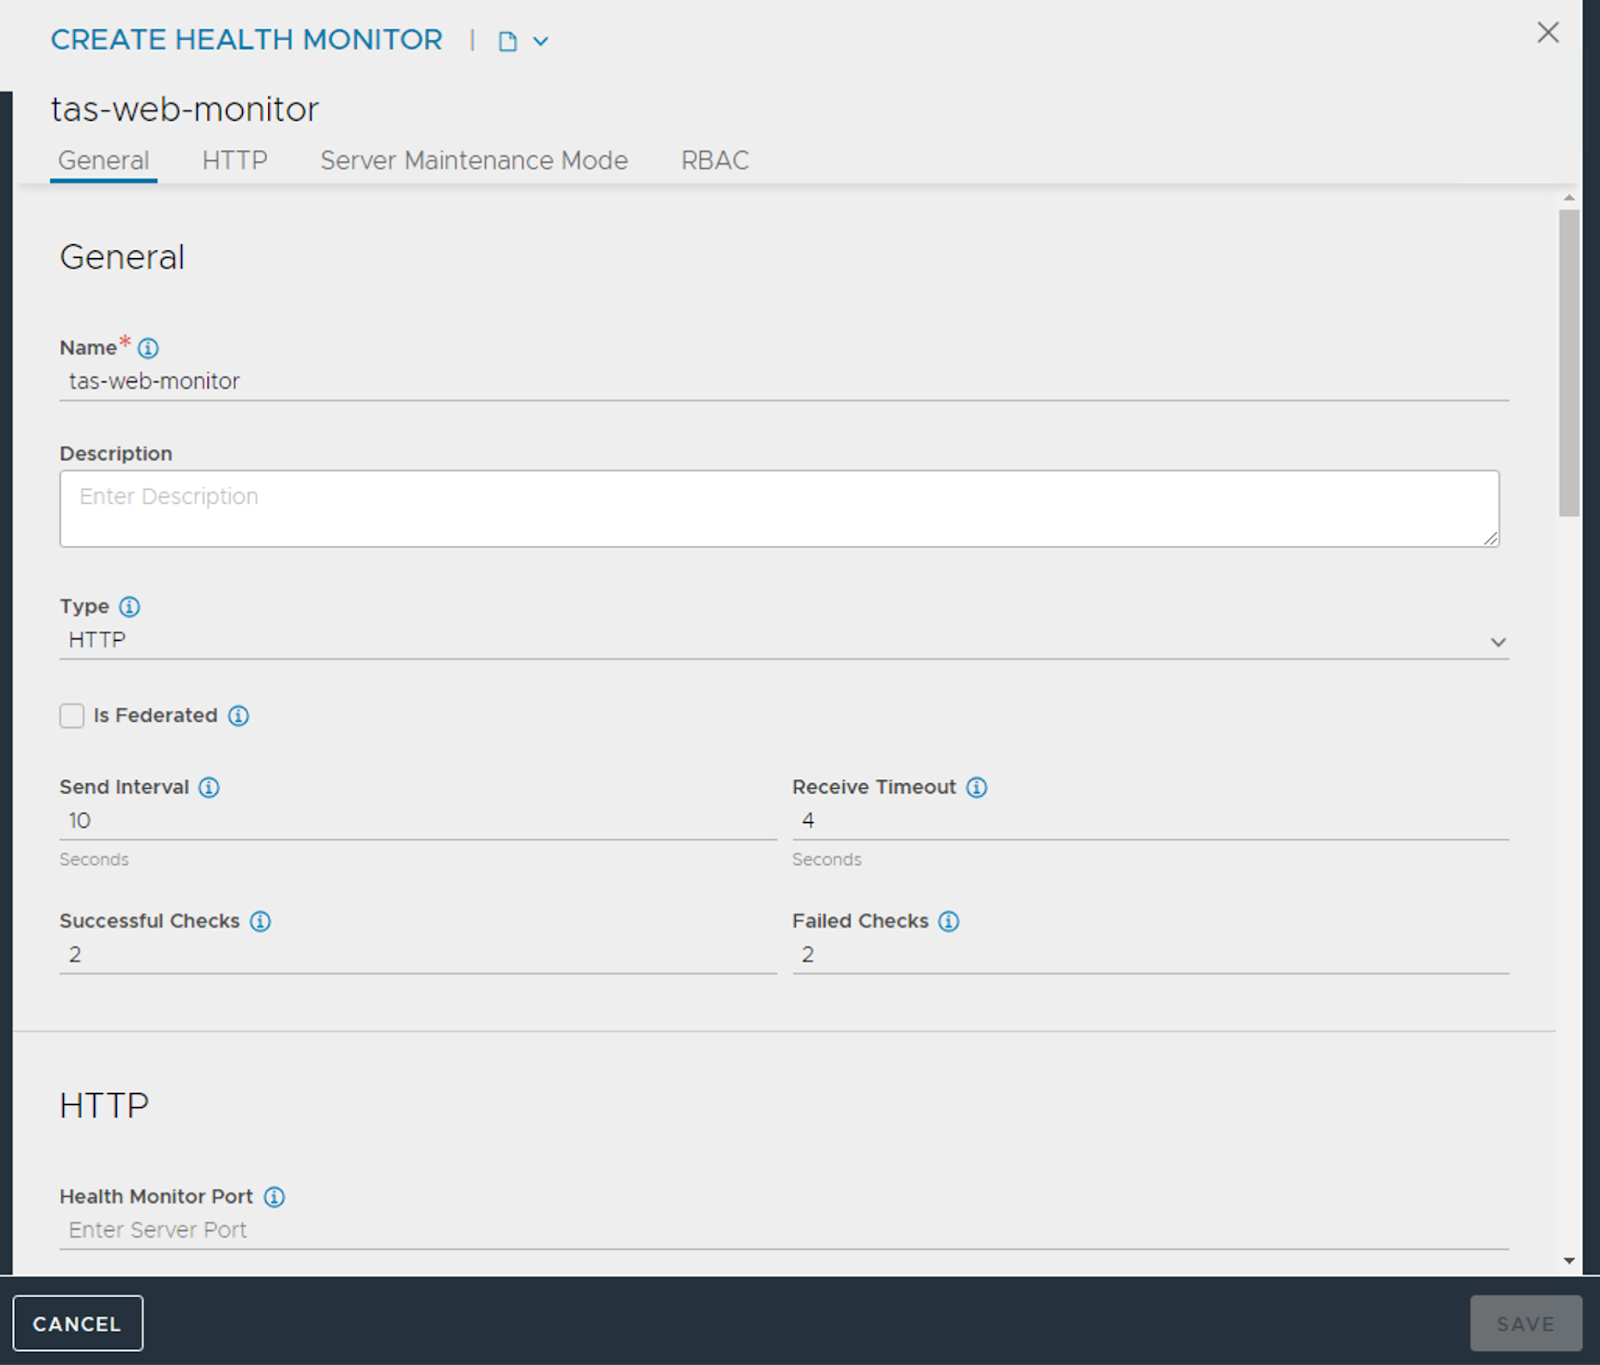Screen dimensions: 1600x1365
Task: Click the Description text area
Action: coord(779,509)
